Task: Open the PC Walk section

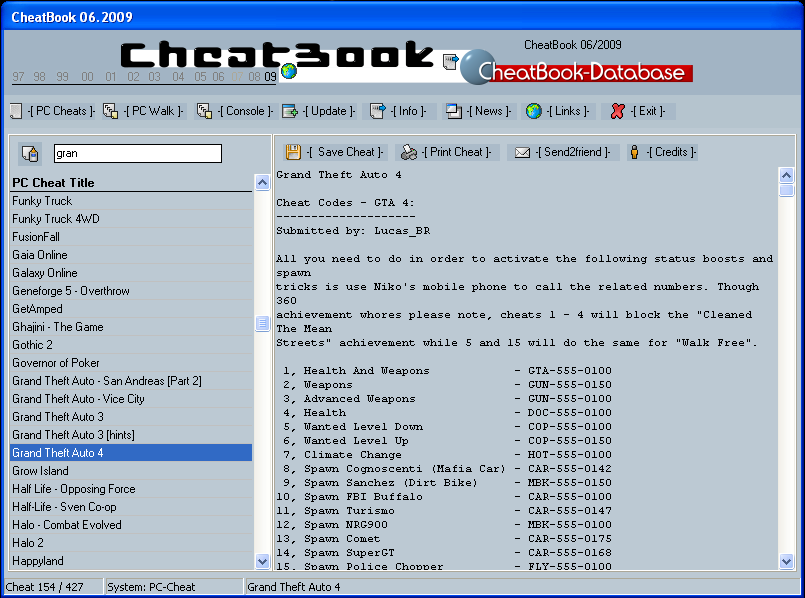Action: pos(154,111)
